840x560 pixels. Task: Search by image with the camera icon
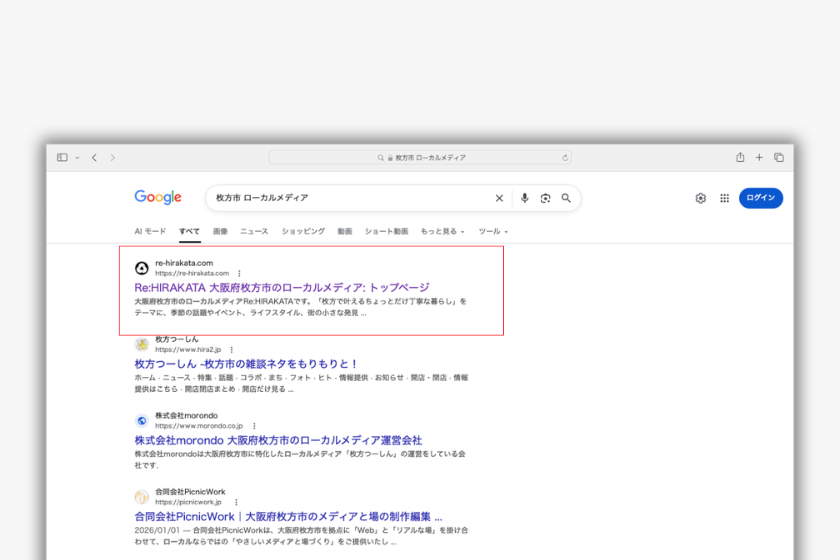(545, 198)
